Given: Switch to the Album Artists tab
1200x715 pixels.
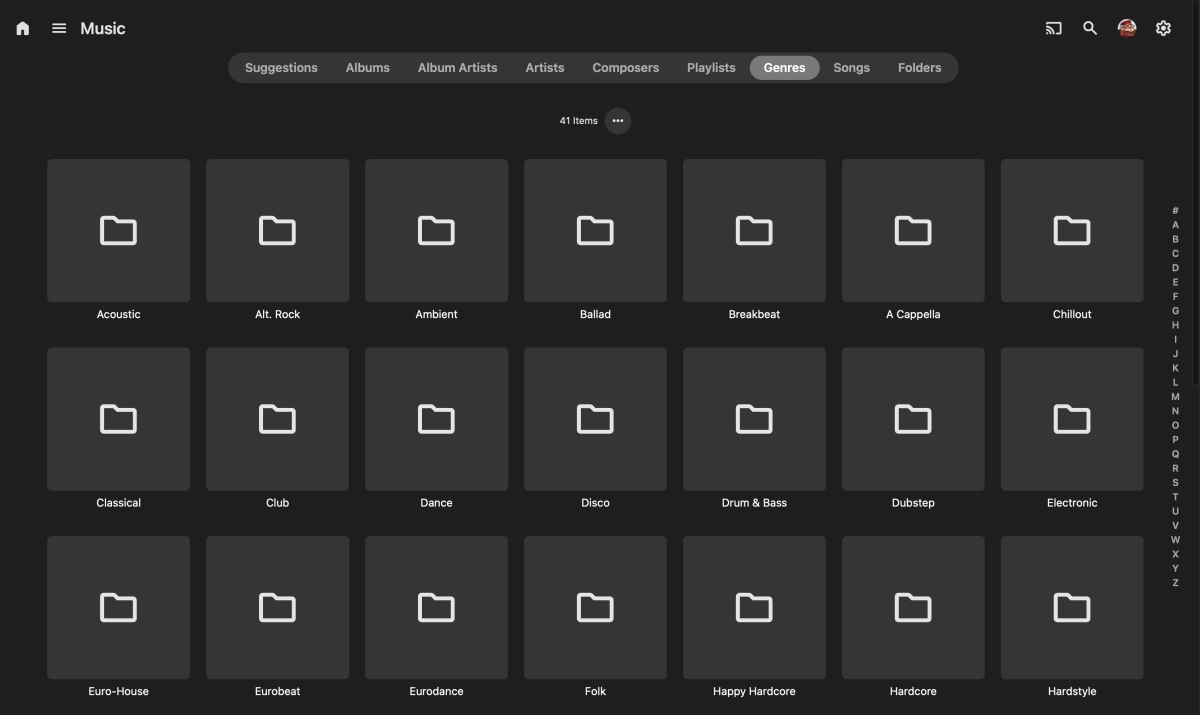Looking at the screenshot, I should tap(457, 68).
